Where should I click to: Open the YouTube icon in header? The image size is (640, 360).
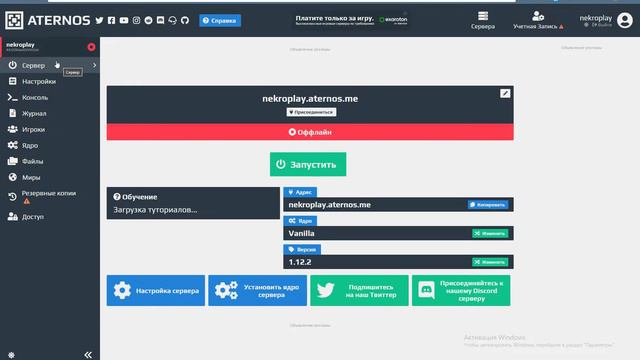coord(124,20)
